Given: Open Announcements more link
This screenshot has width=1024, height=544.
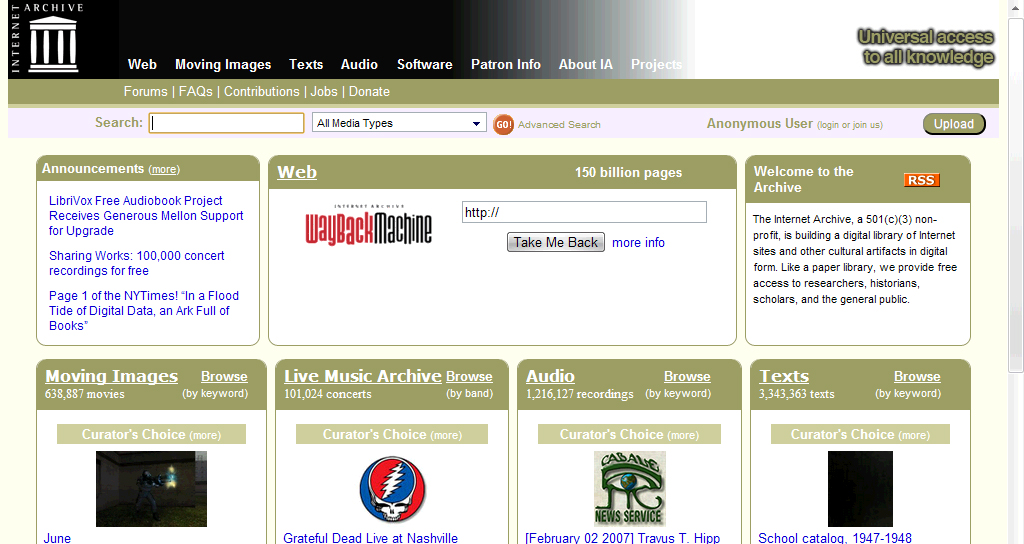Looking at the screenshot, I should click(164, 169).
